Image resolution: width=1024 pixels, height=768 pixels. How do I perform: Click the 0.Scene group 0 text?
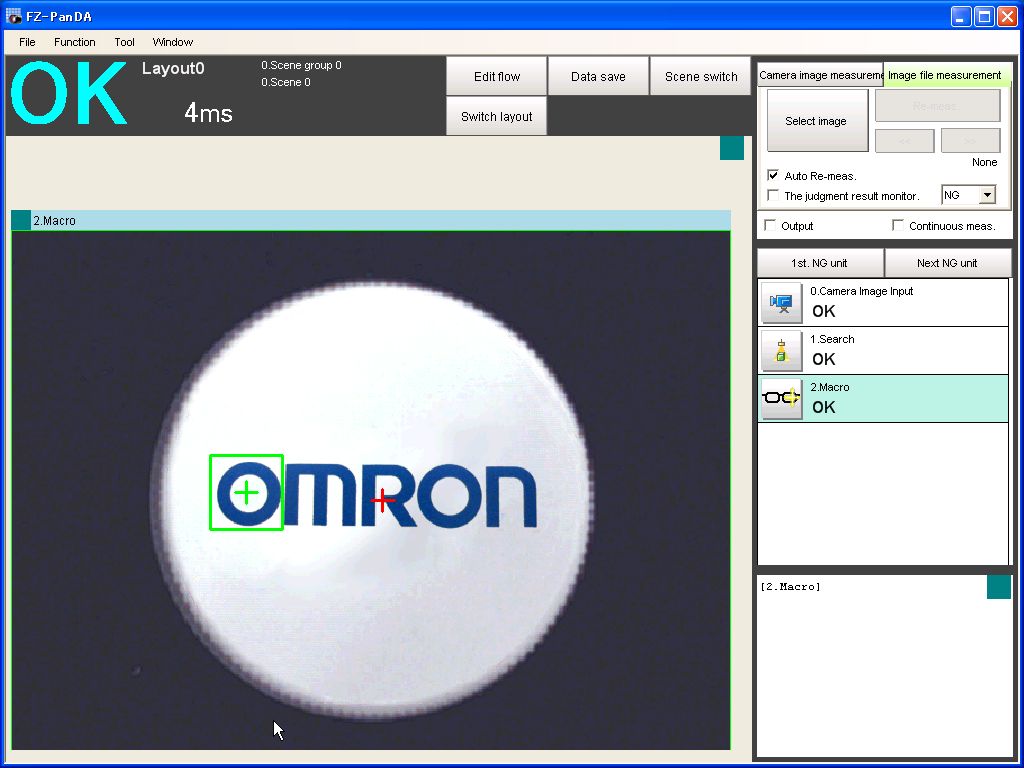tap(301, 65)
